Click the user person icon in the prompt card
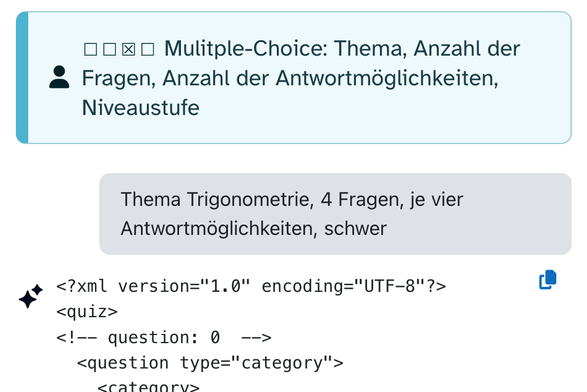Screen dimensions: 587x392 59,77
